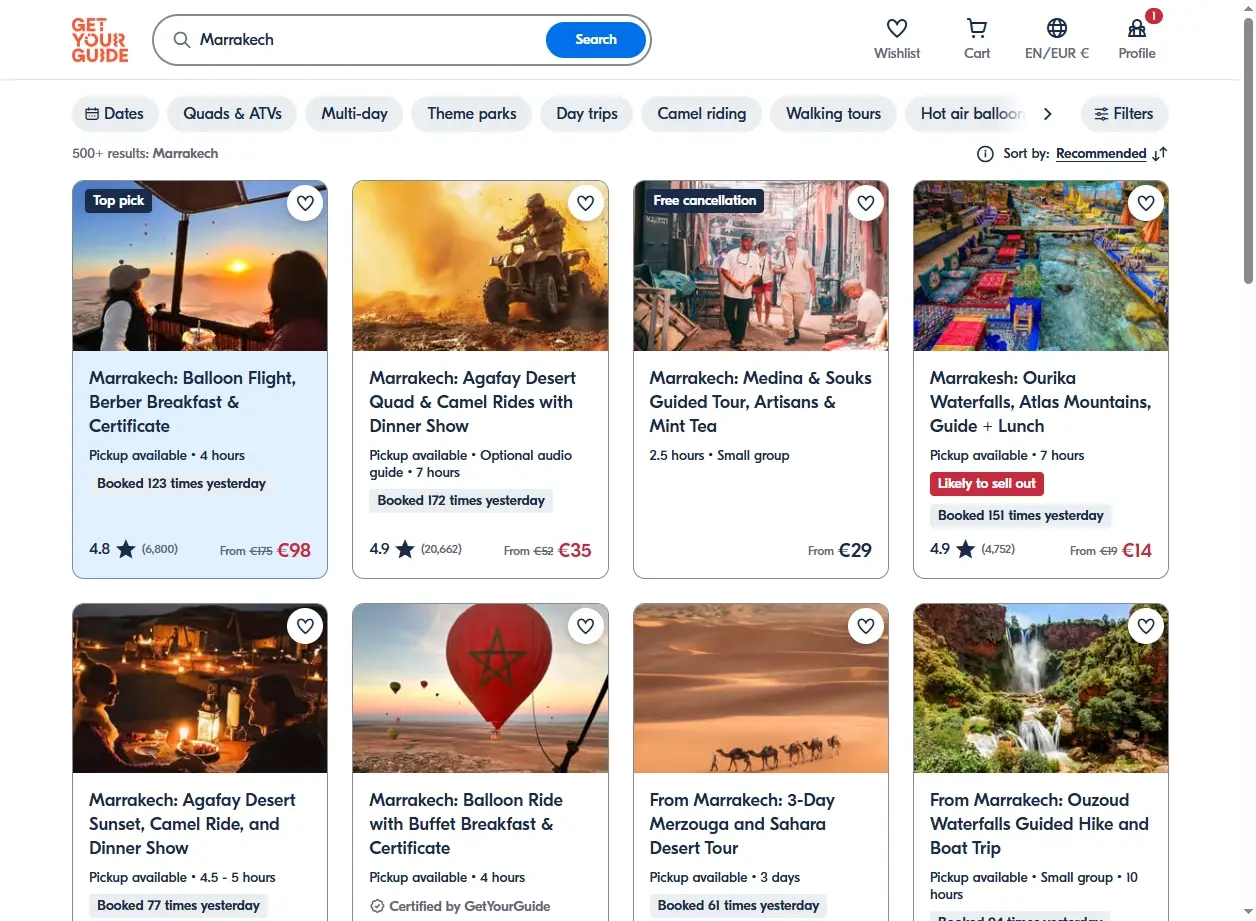Image resolution: width=1256 pixels, height=921 pixels.
Task: Open Medina & Souks Guided Tour title
Action: pyautogui.click(x=761, y=402)
